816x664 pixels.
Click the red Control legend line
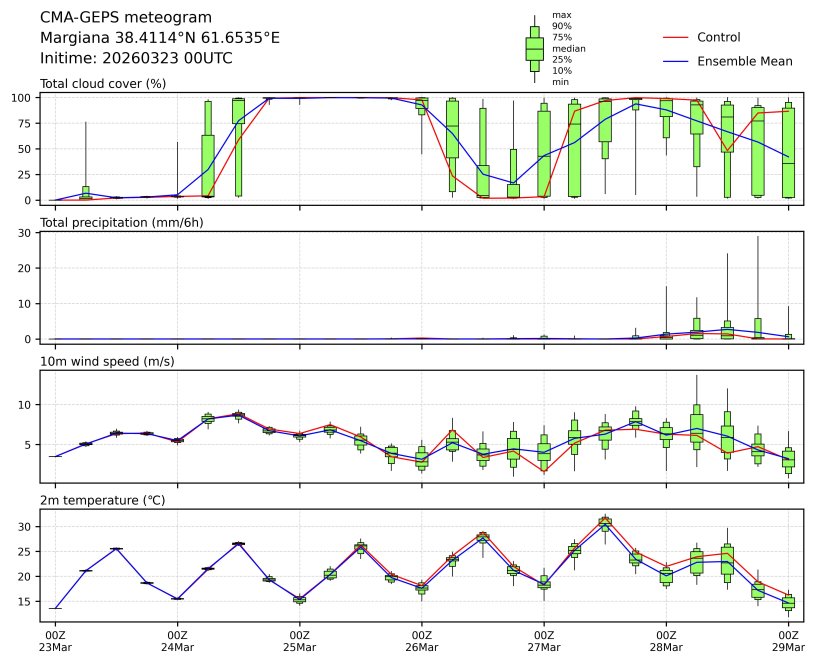tap(676, 38)
